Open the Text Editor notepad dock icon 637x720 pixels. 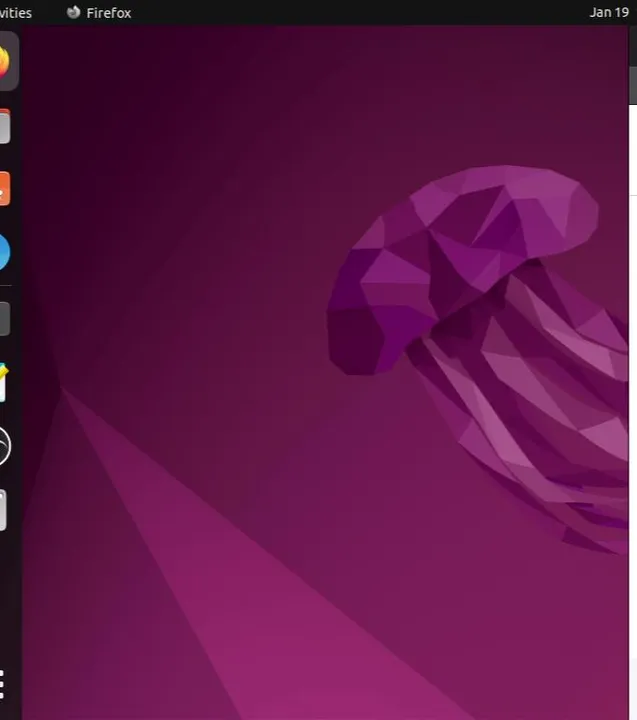point(4,382)
